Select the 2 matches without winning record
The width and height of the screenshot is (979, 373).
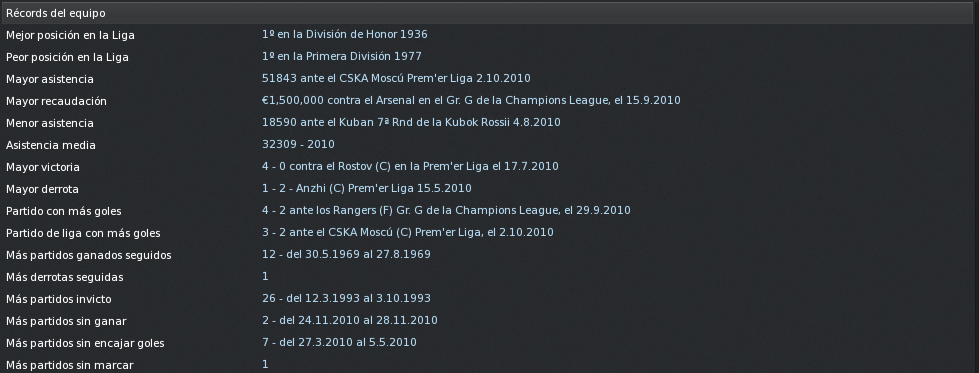tap(350, 320)
